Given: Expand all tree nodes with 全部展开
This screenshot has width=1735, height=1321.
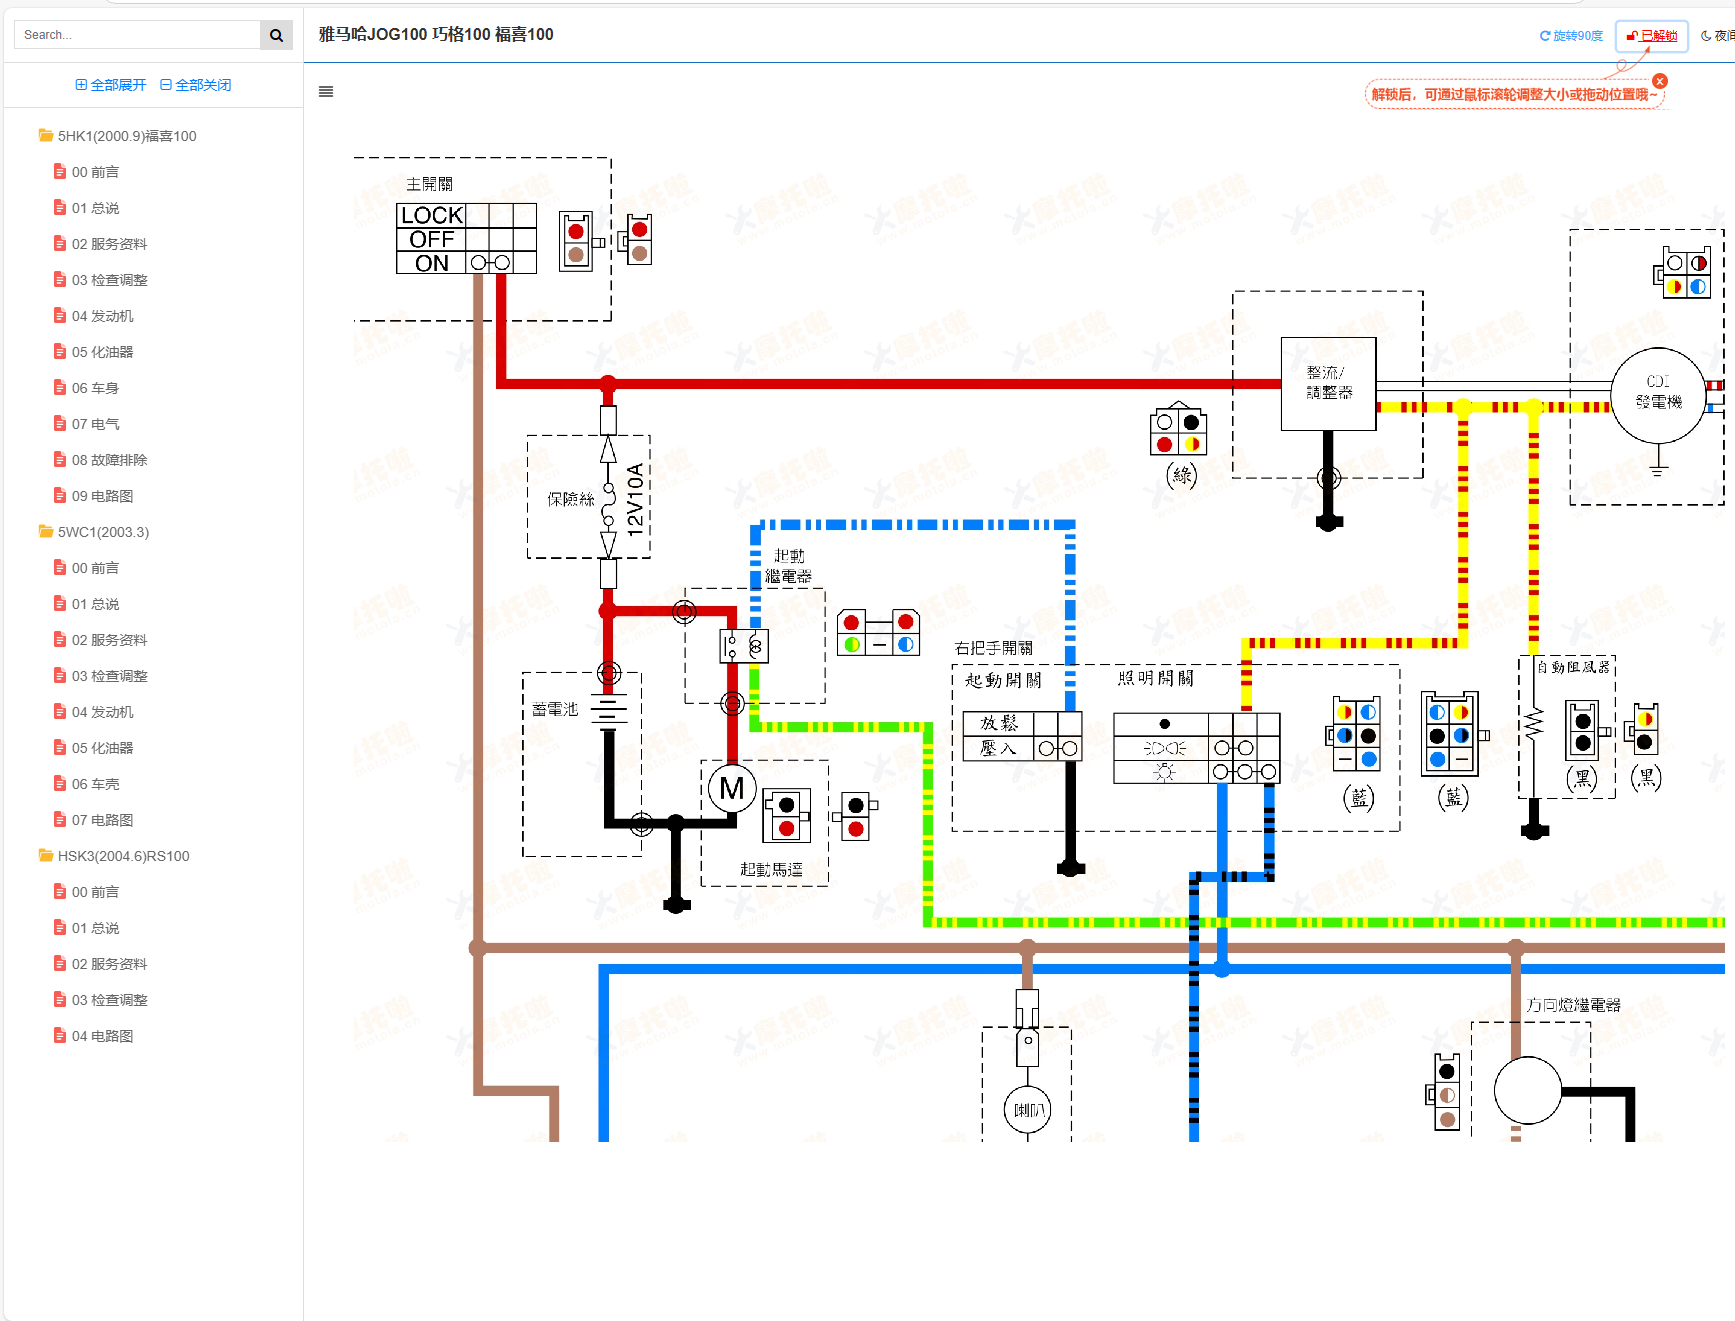Looking at the screenshot, I should (111, 85).
